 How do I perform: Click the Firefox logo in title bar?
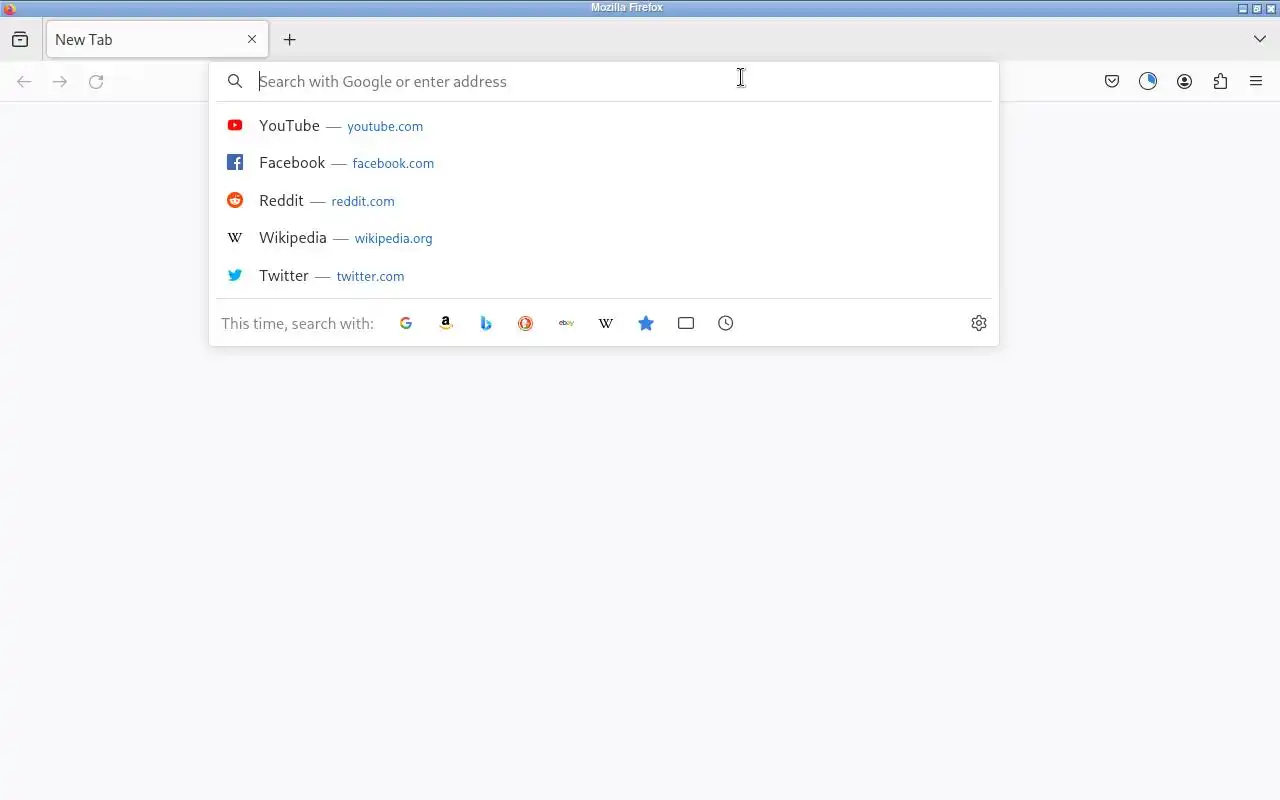pos(9,8)
